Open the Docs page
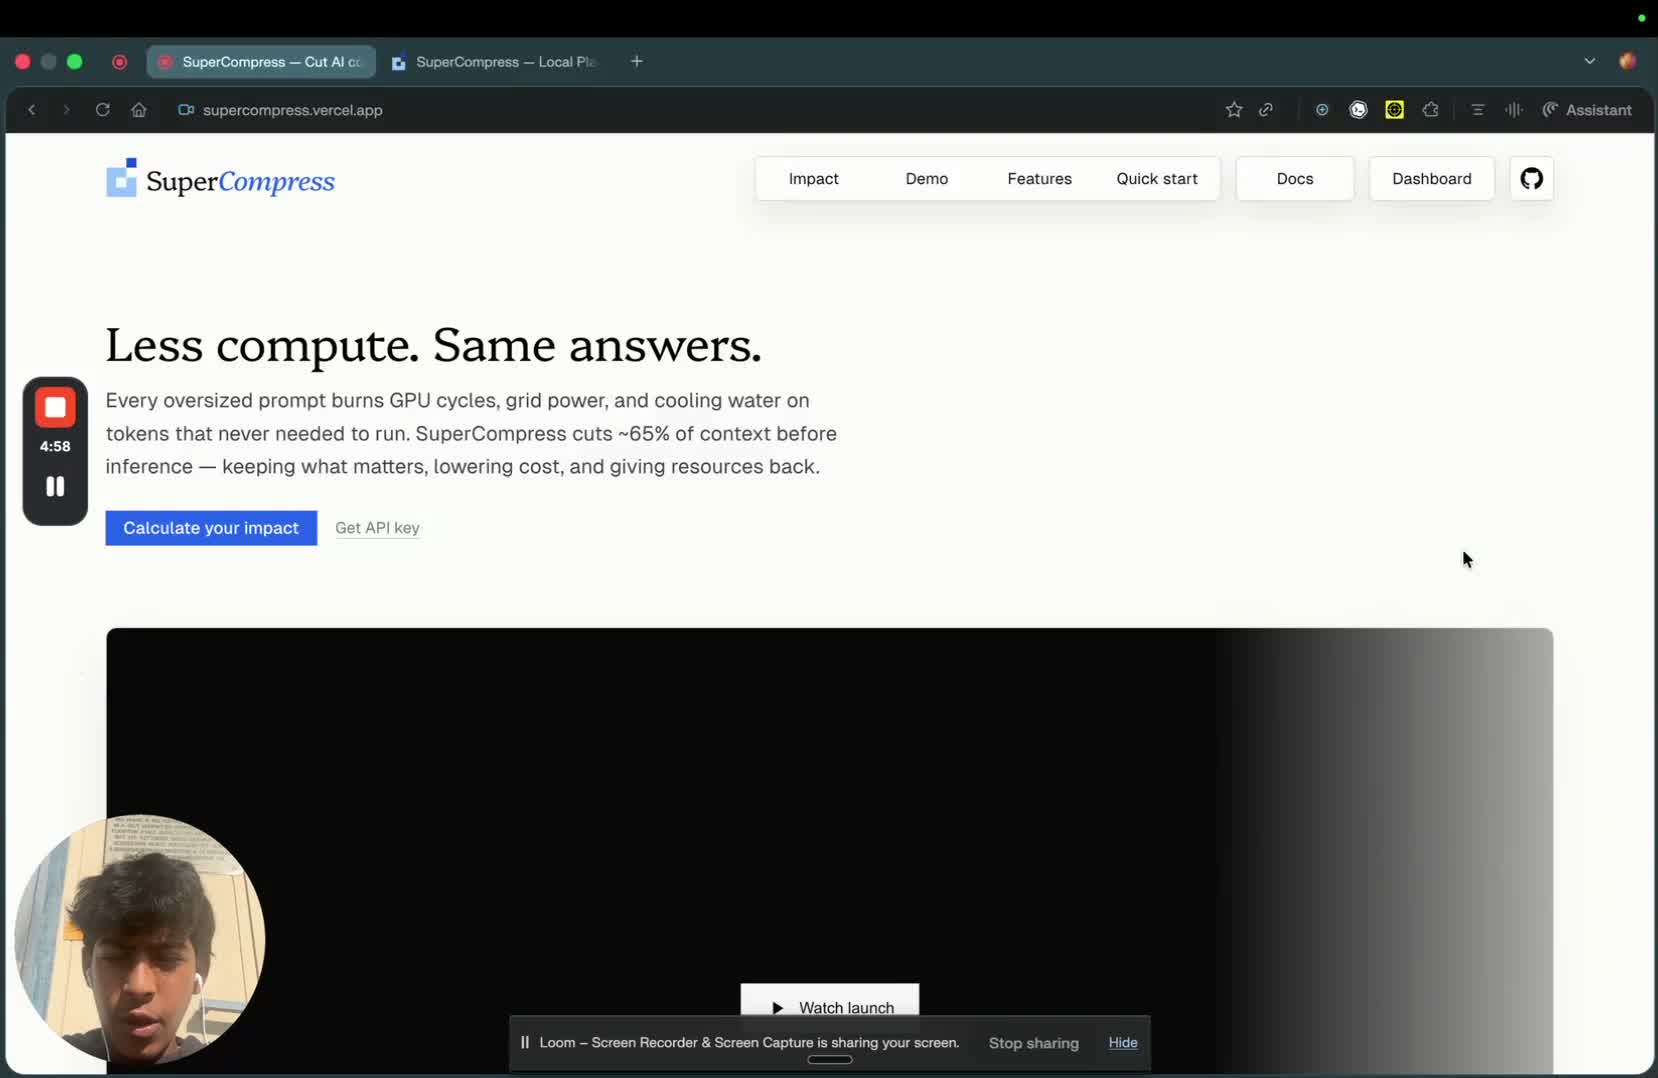1658x1078 pixels. (x=1294, y=179)
